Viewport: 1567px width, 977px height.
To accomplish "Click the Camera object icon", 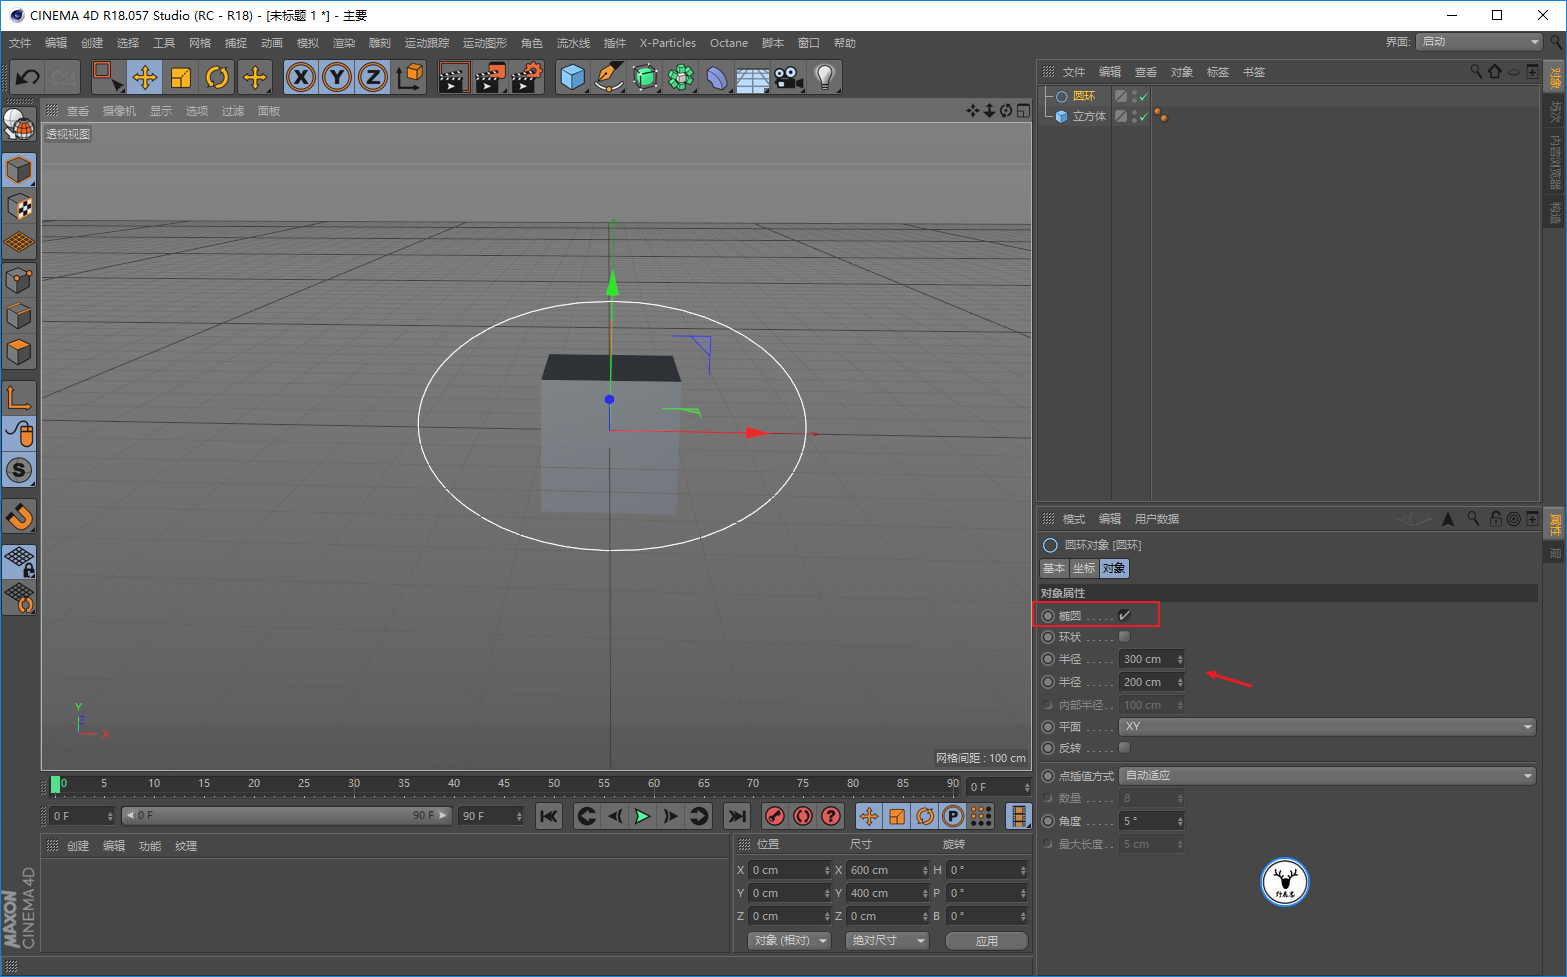I will [x=789, y=77].
